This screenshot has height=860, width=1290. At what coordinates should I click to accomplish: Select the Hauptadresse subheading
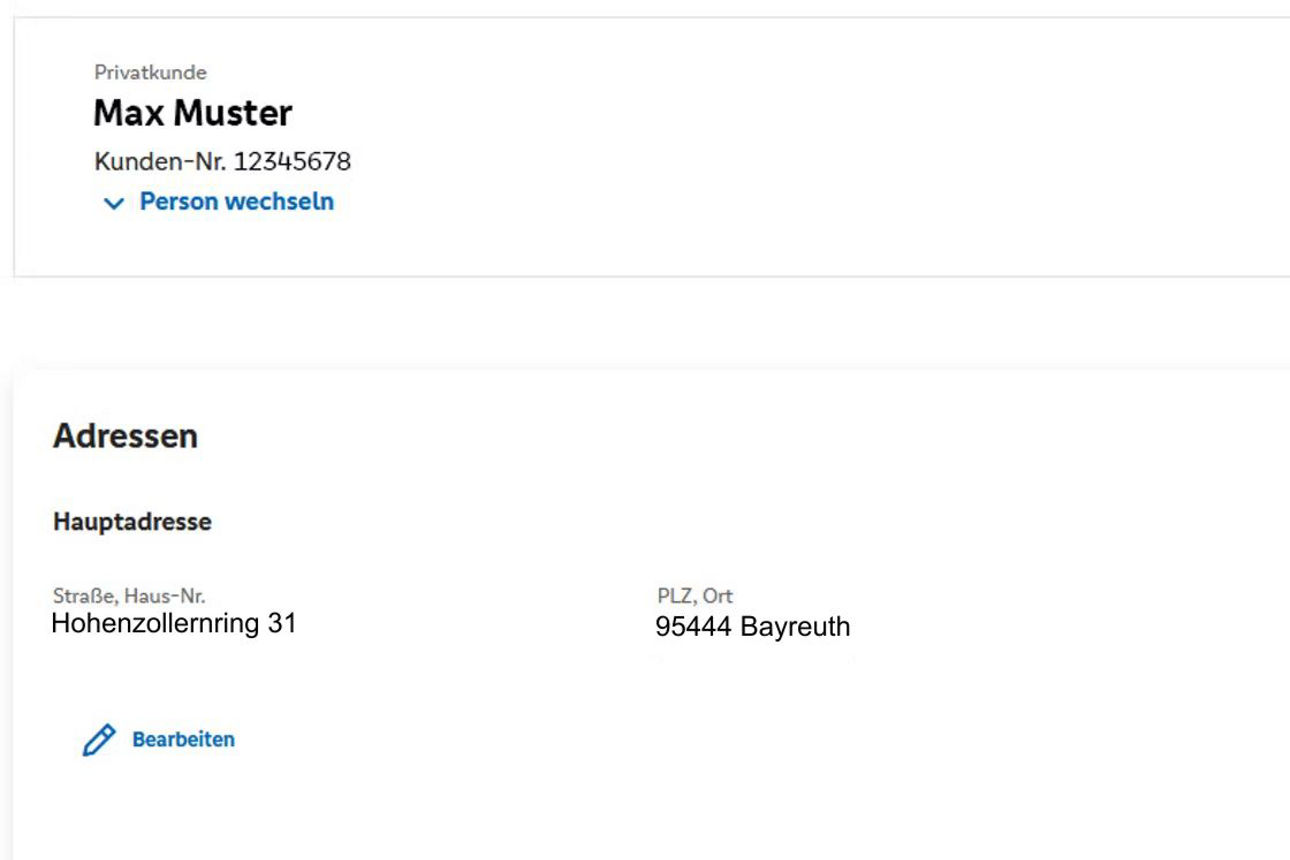132,522
